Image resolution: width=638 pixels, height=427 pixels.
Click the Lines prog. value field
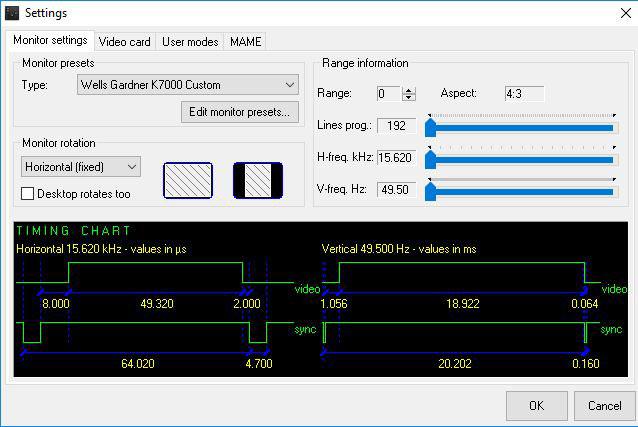point(396,126)
